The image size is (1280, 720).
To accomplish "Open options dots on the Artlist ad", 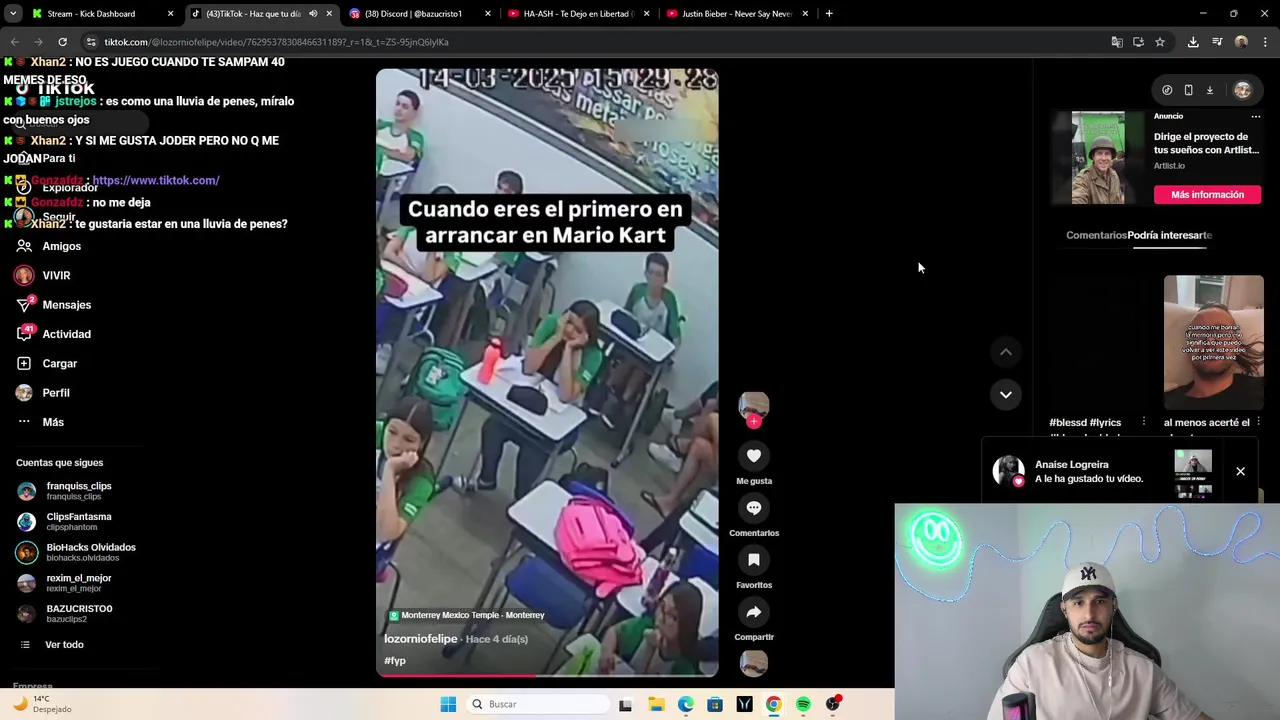I will tap(1256, 116).
